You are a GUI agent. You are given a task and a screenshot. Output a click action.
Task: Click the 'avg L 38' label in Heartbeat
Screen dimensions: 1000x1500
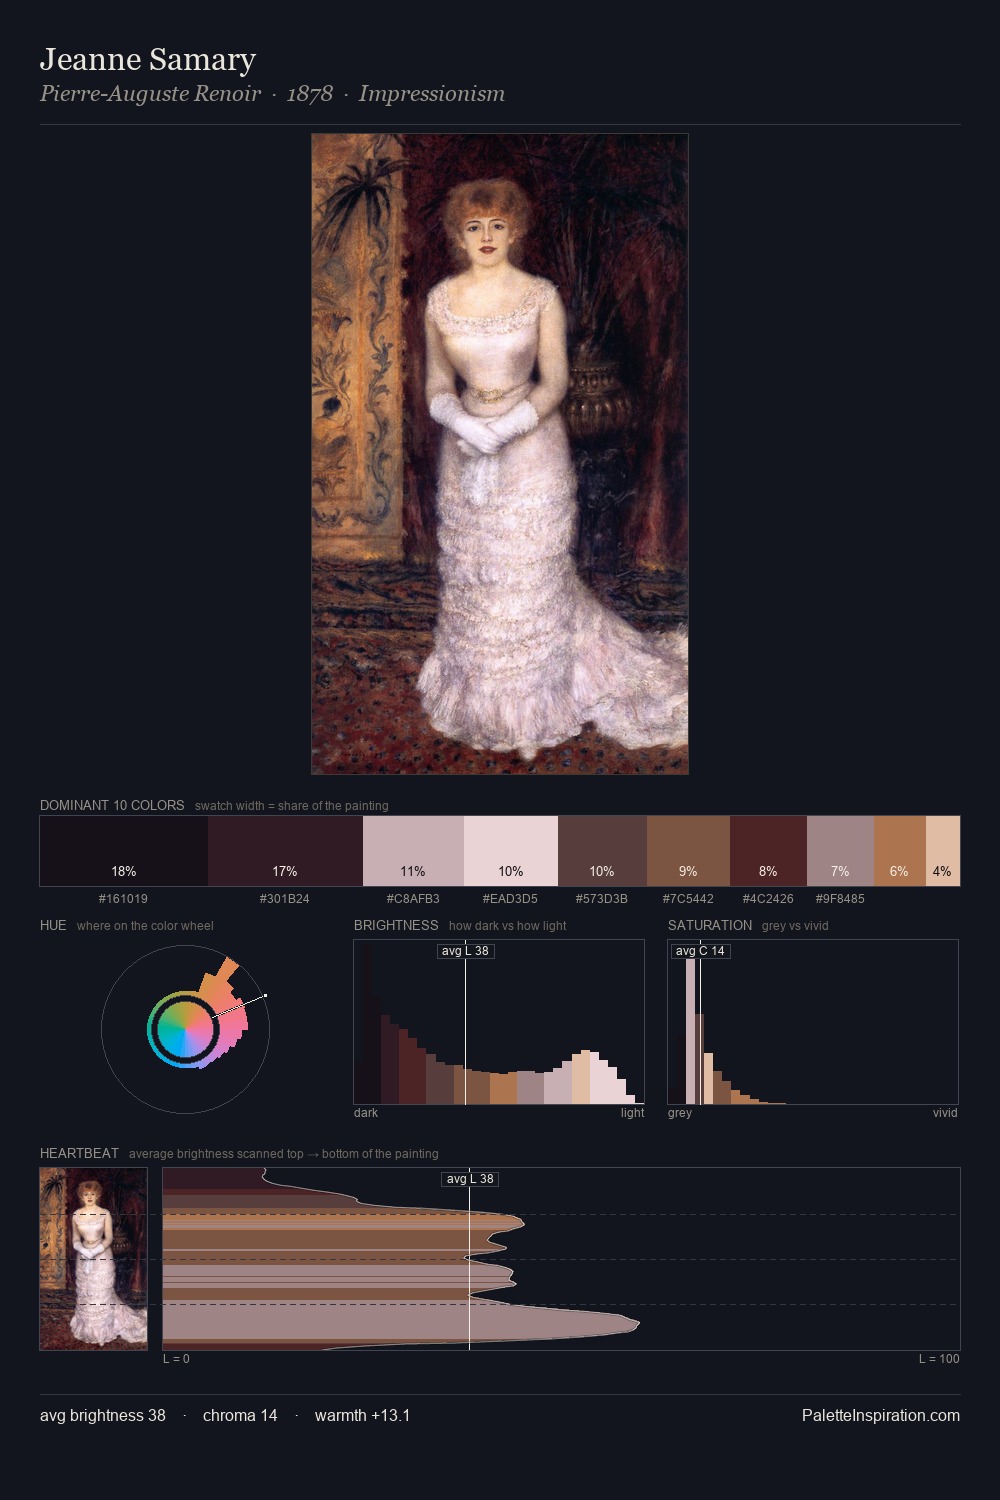click(x=470, y=1179)
